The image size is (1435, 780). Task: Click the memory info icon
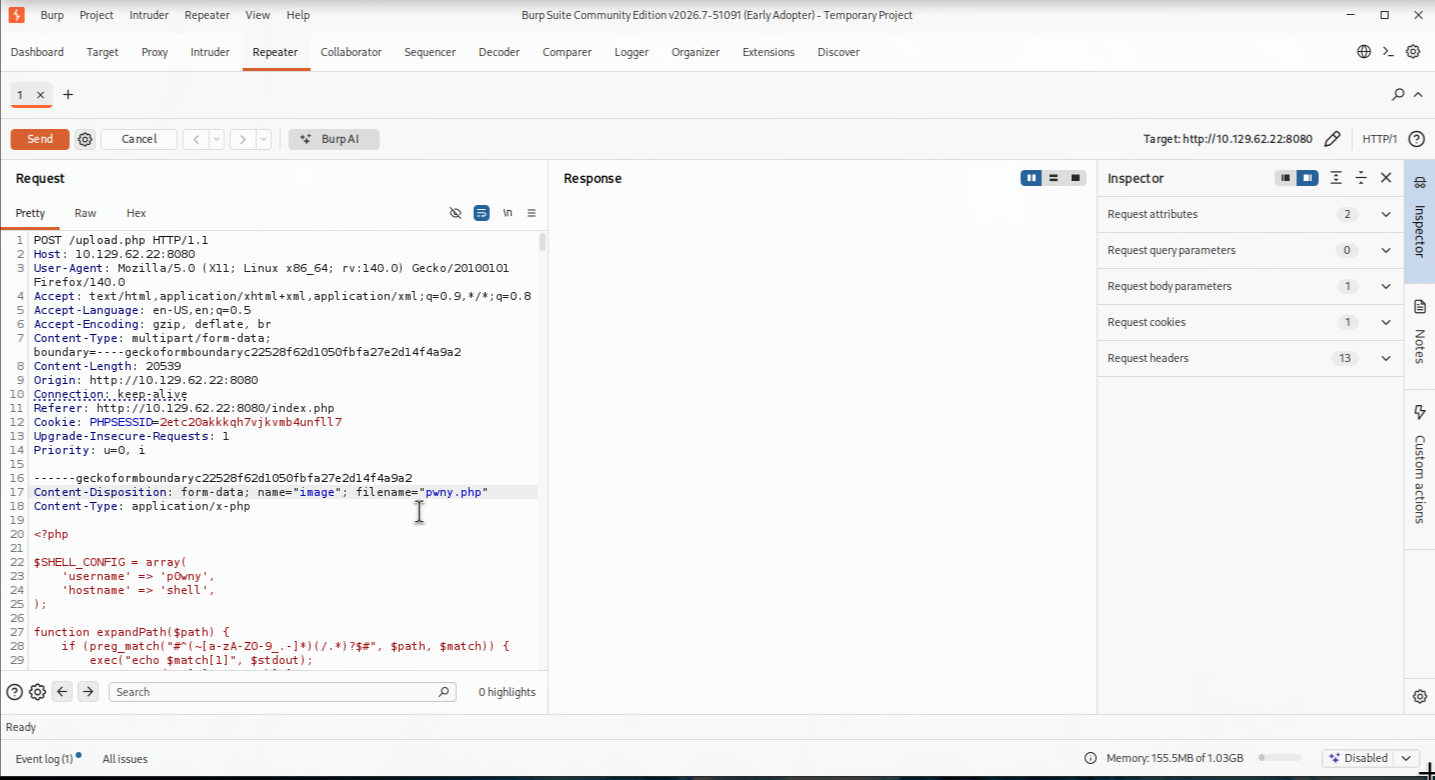[x=1091, y=758]
